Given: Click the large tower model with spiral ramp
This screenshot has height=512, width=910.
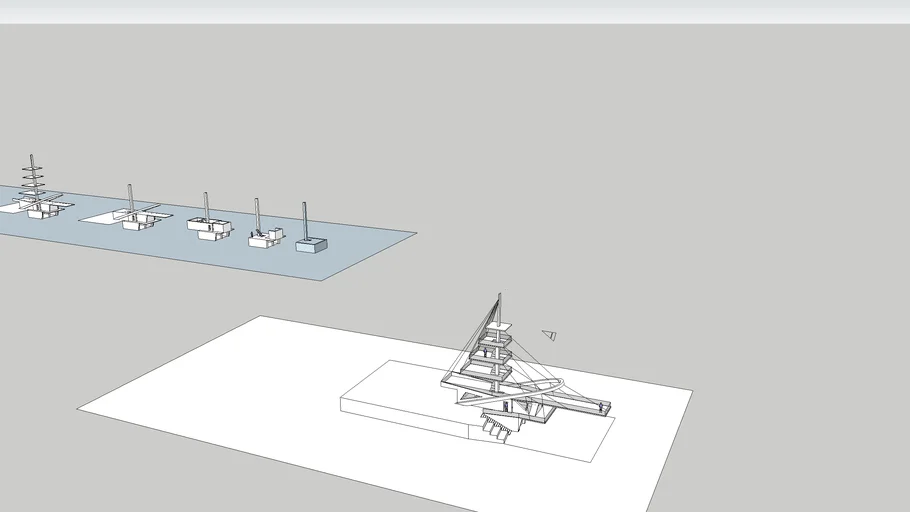Looking at the screenshot, I should coord(497,372).
